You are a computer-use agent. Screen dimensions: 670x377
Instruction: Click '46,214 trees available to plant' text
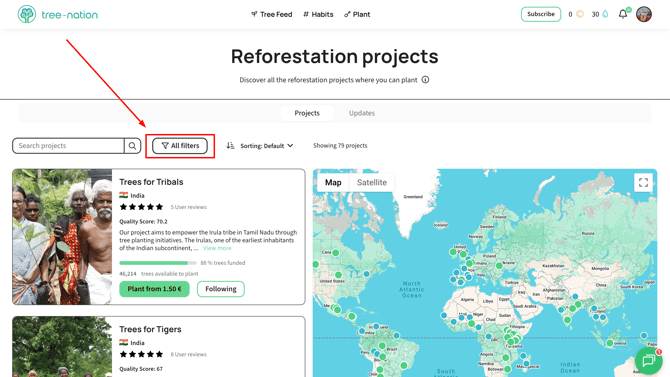point(159,274)
